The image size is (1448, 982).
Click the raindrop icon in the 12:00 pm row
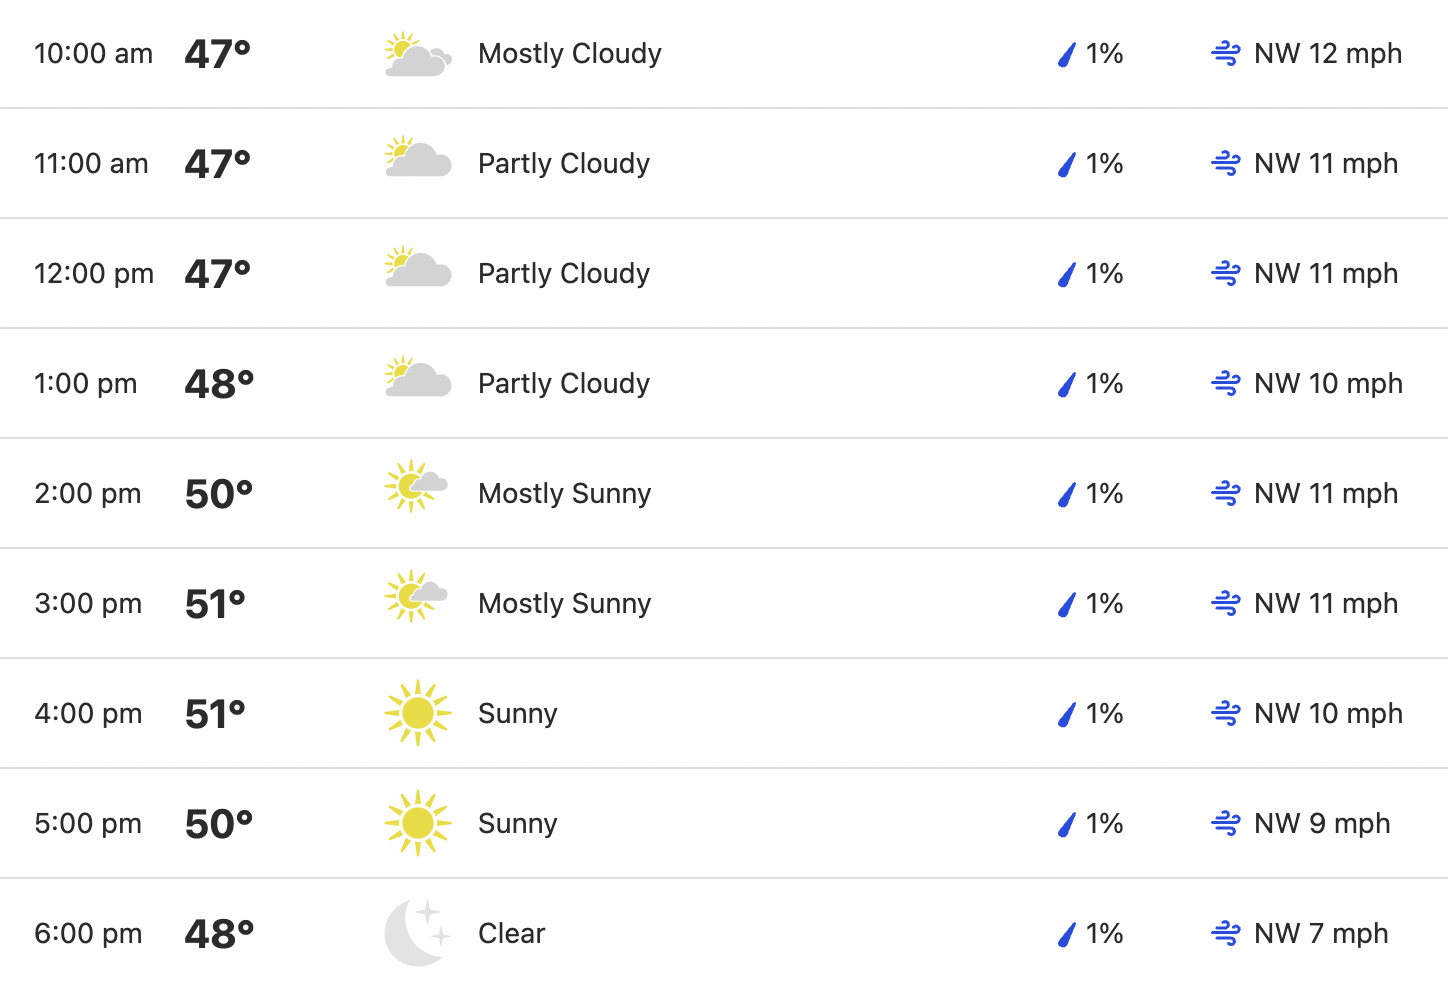point(1067,274)
